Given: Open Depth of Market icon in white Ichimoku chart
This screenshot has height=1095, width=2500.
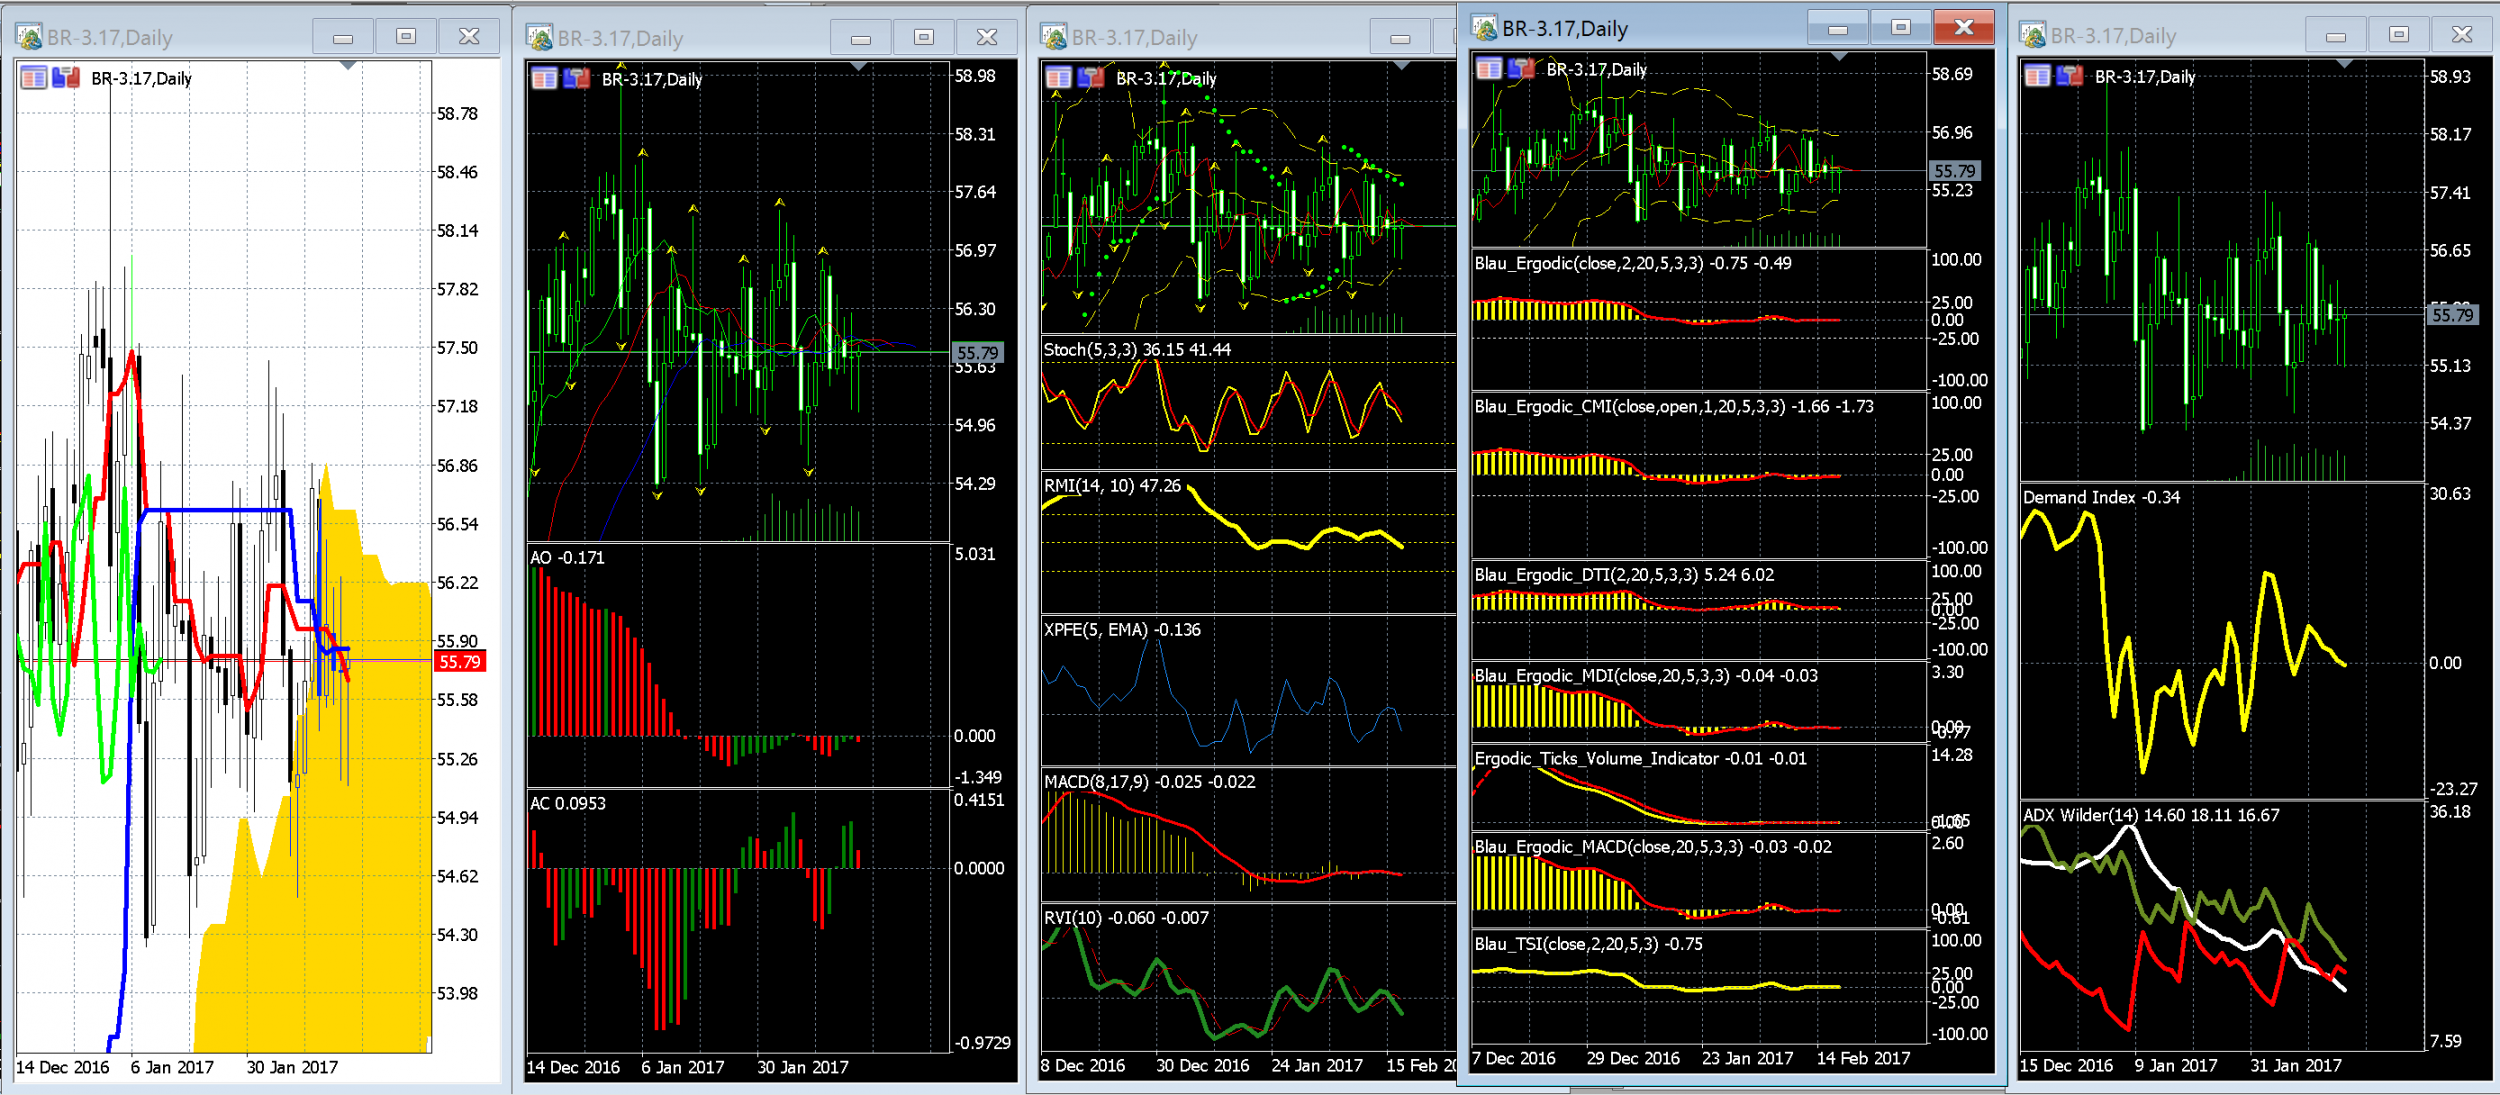Looking at the screenshot, I should pos(33,78).
